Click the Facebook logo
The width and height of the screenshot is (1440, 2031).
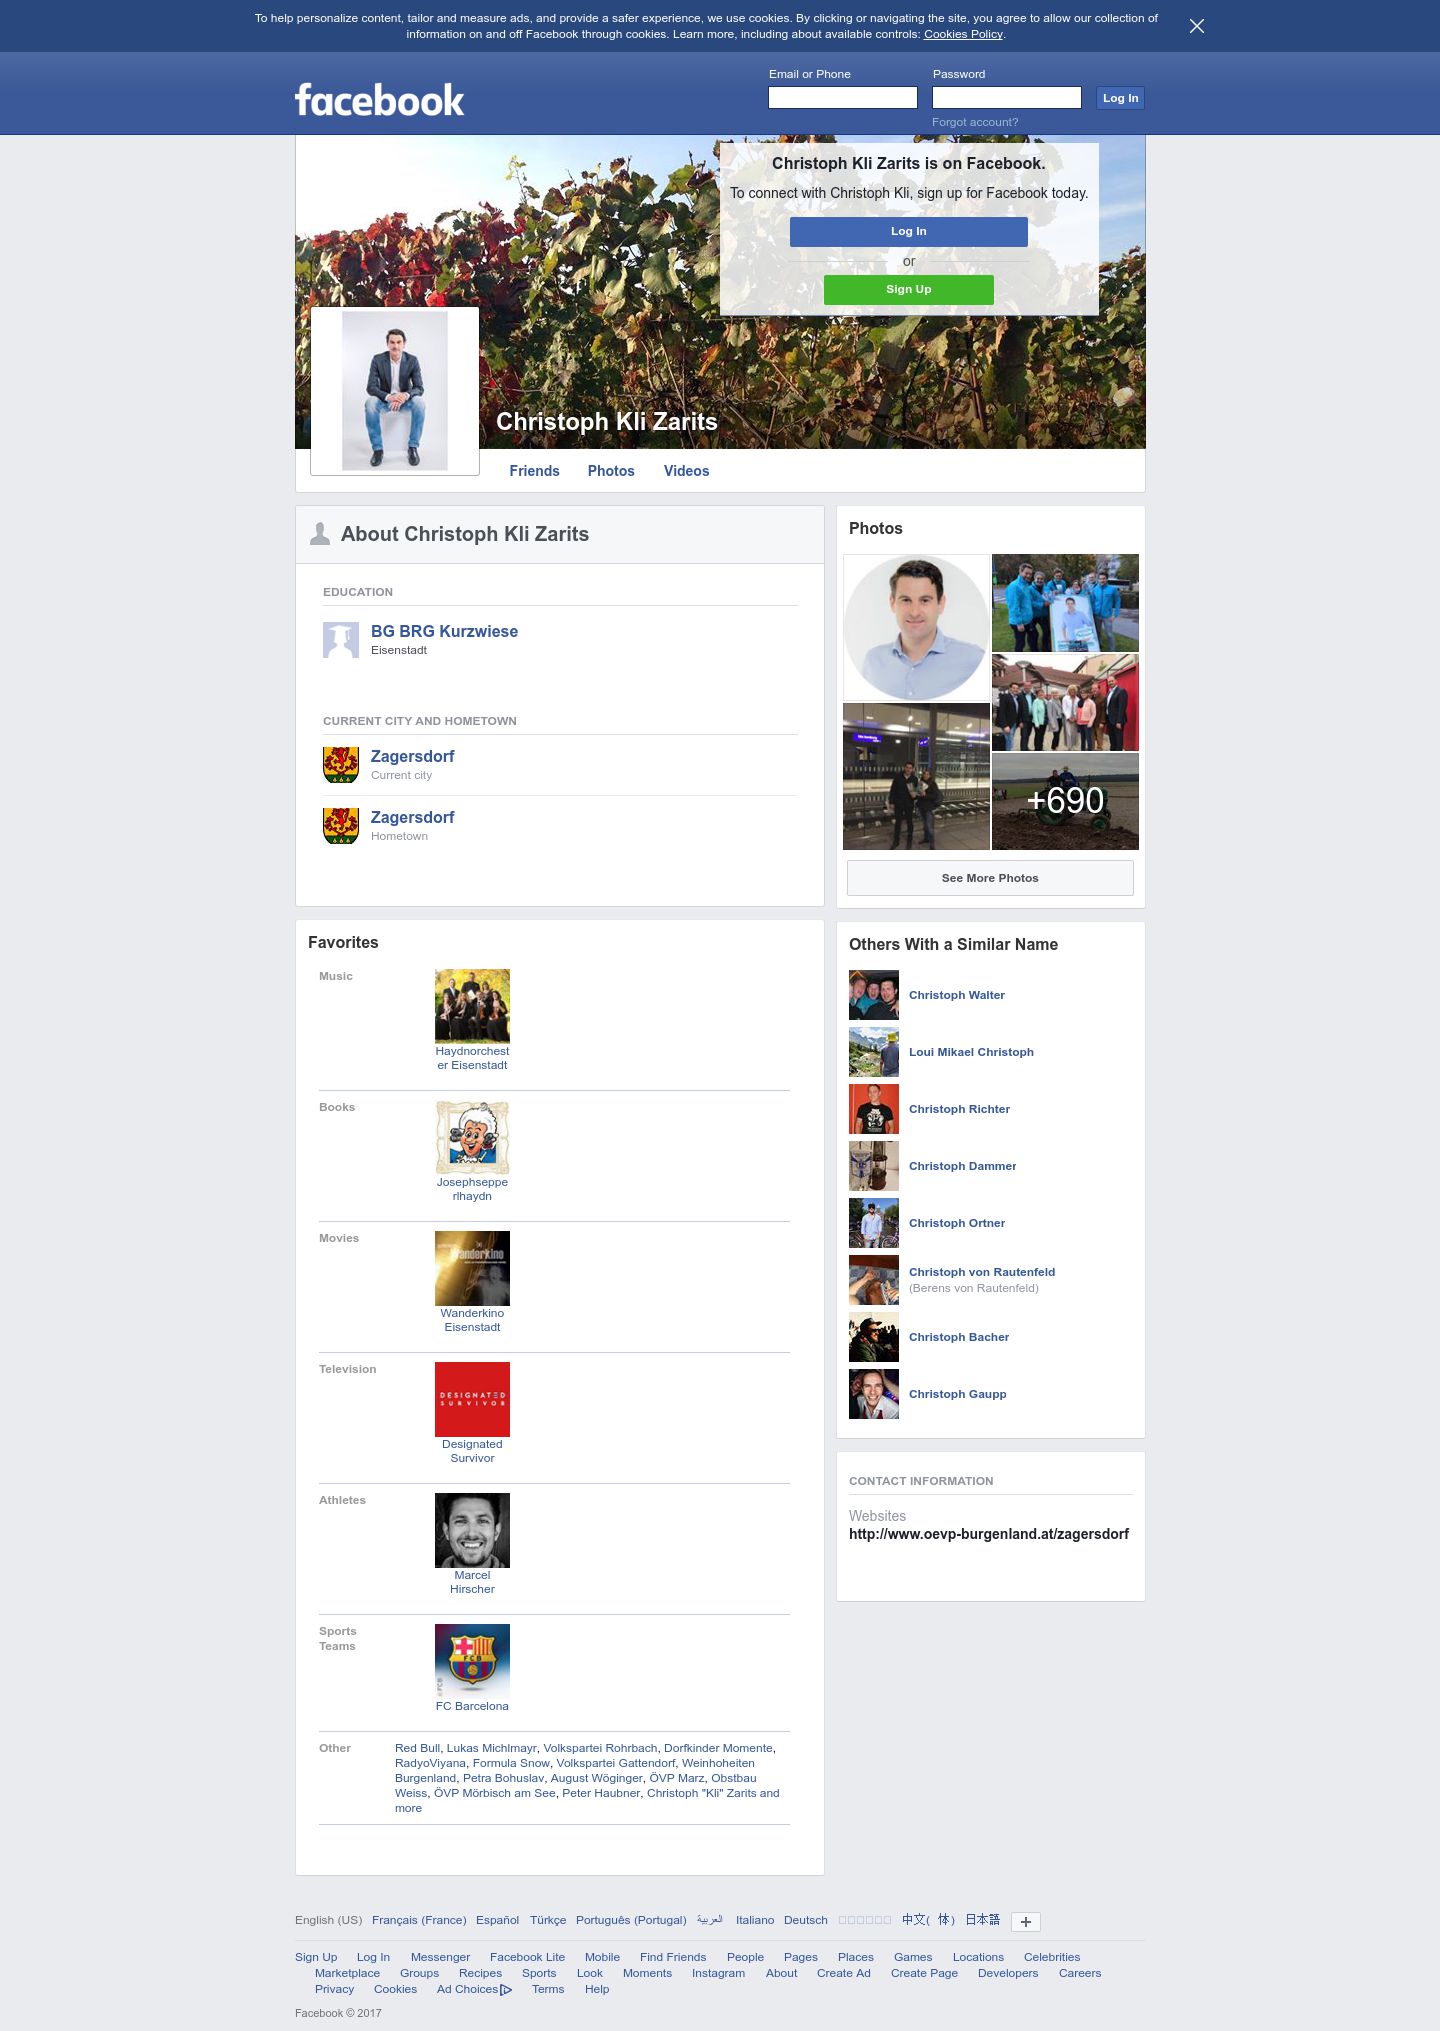click(379, 100)
